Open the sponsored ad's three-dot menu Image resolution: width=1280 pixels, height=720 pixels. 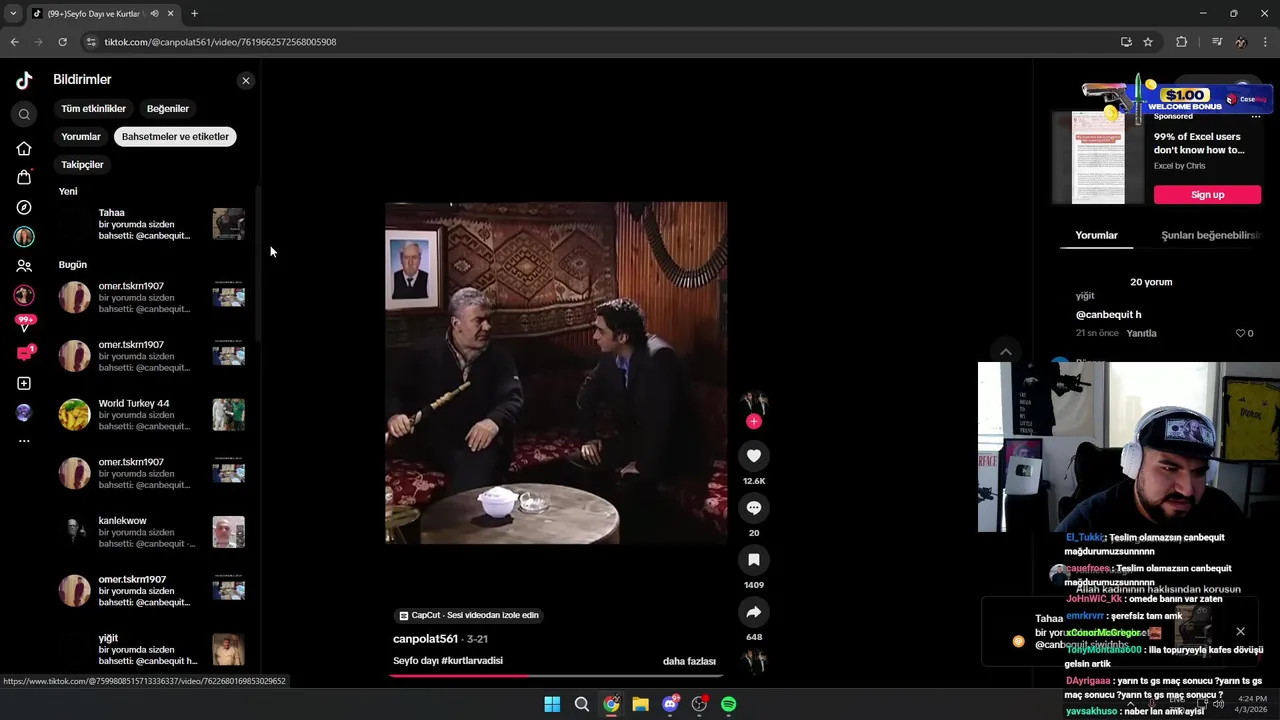(x=1256, y=116)
